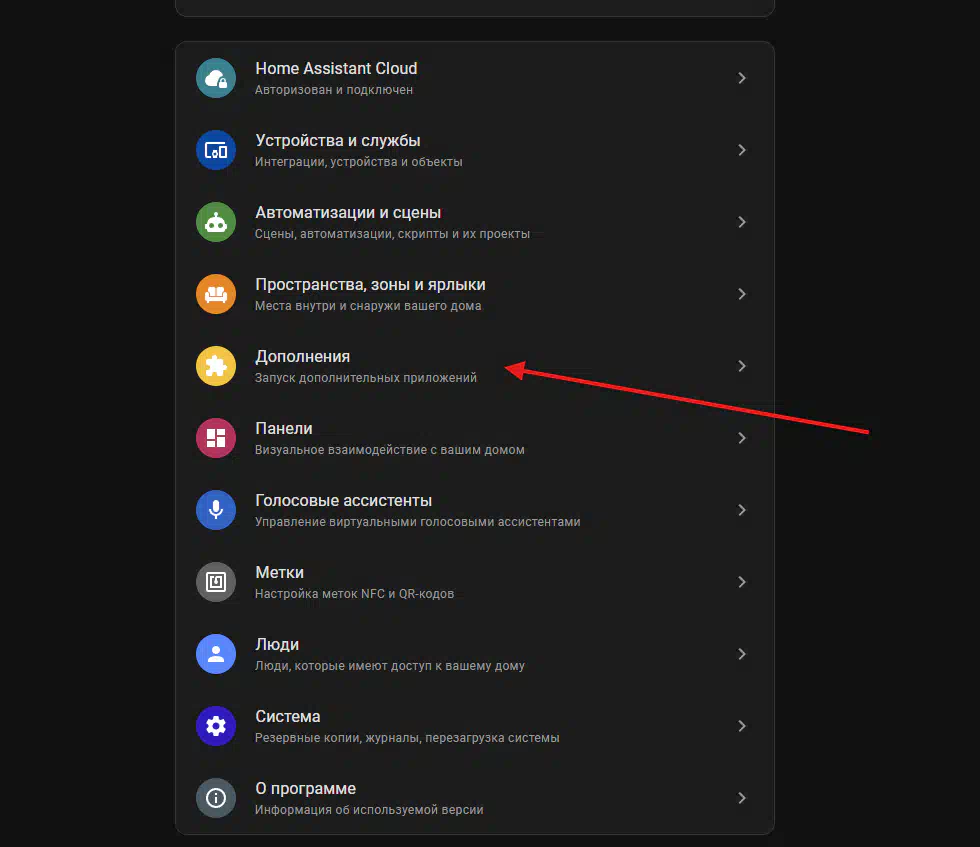Open the Метки entry

[x=279, y=573]
